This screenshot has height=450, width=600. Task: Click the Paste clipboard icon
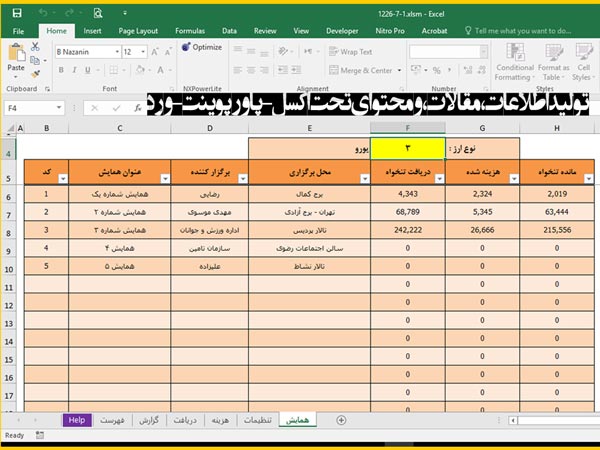point(16,53)
